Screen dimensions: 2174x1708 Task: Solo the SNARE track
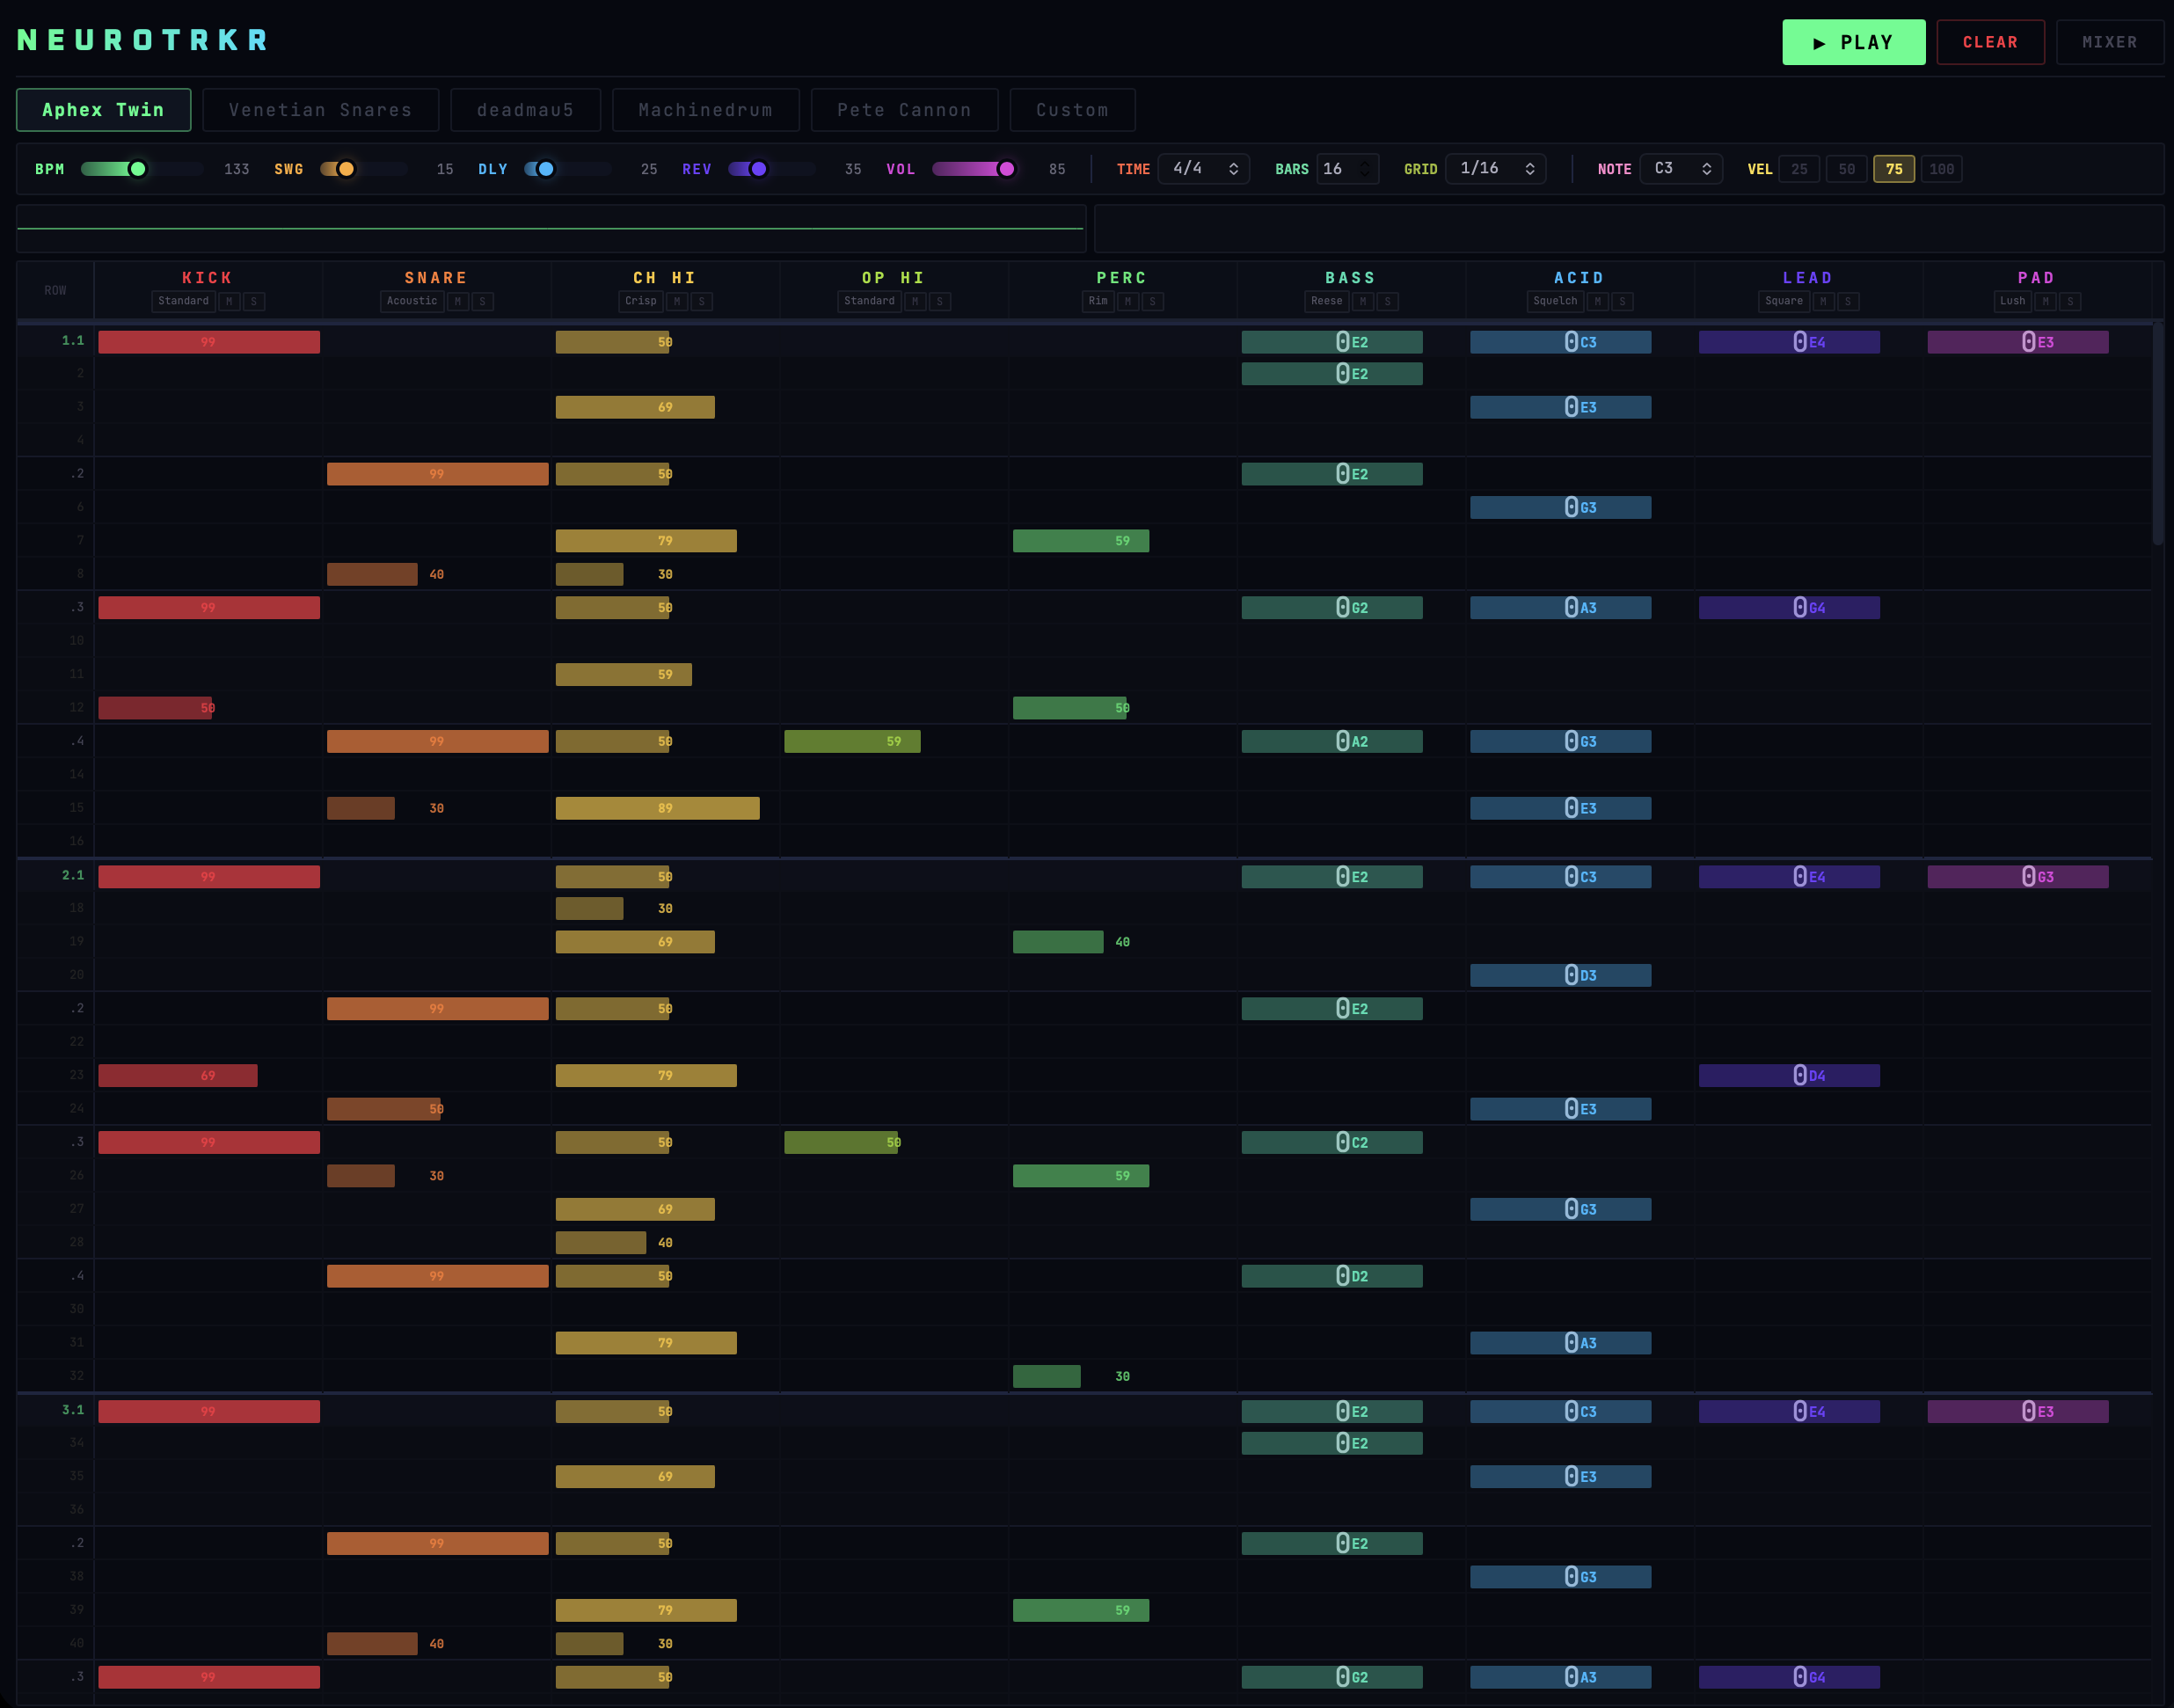pos(483,301)
